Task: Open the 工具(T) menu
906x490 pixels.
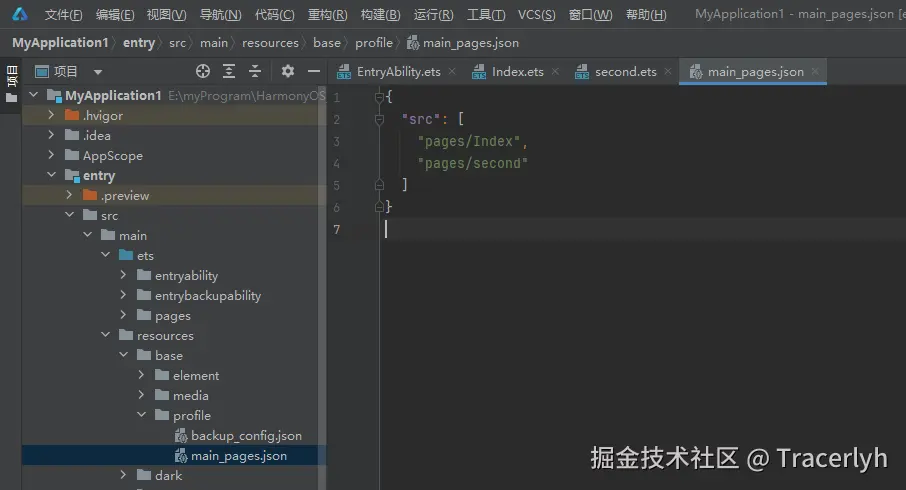Action: [x=486, y=14]
